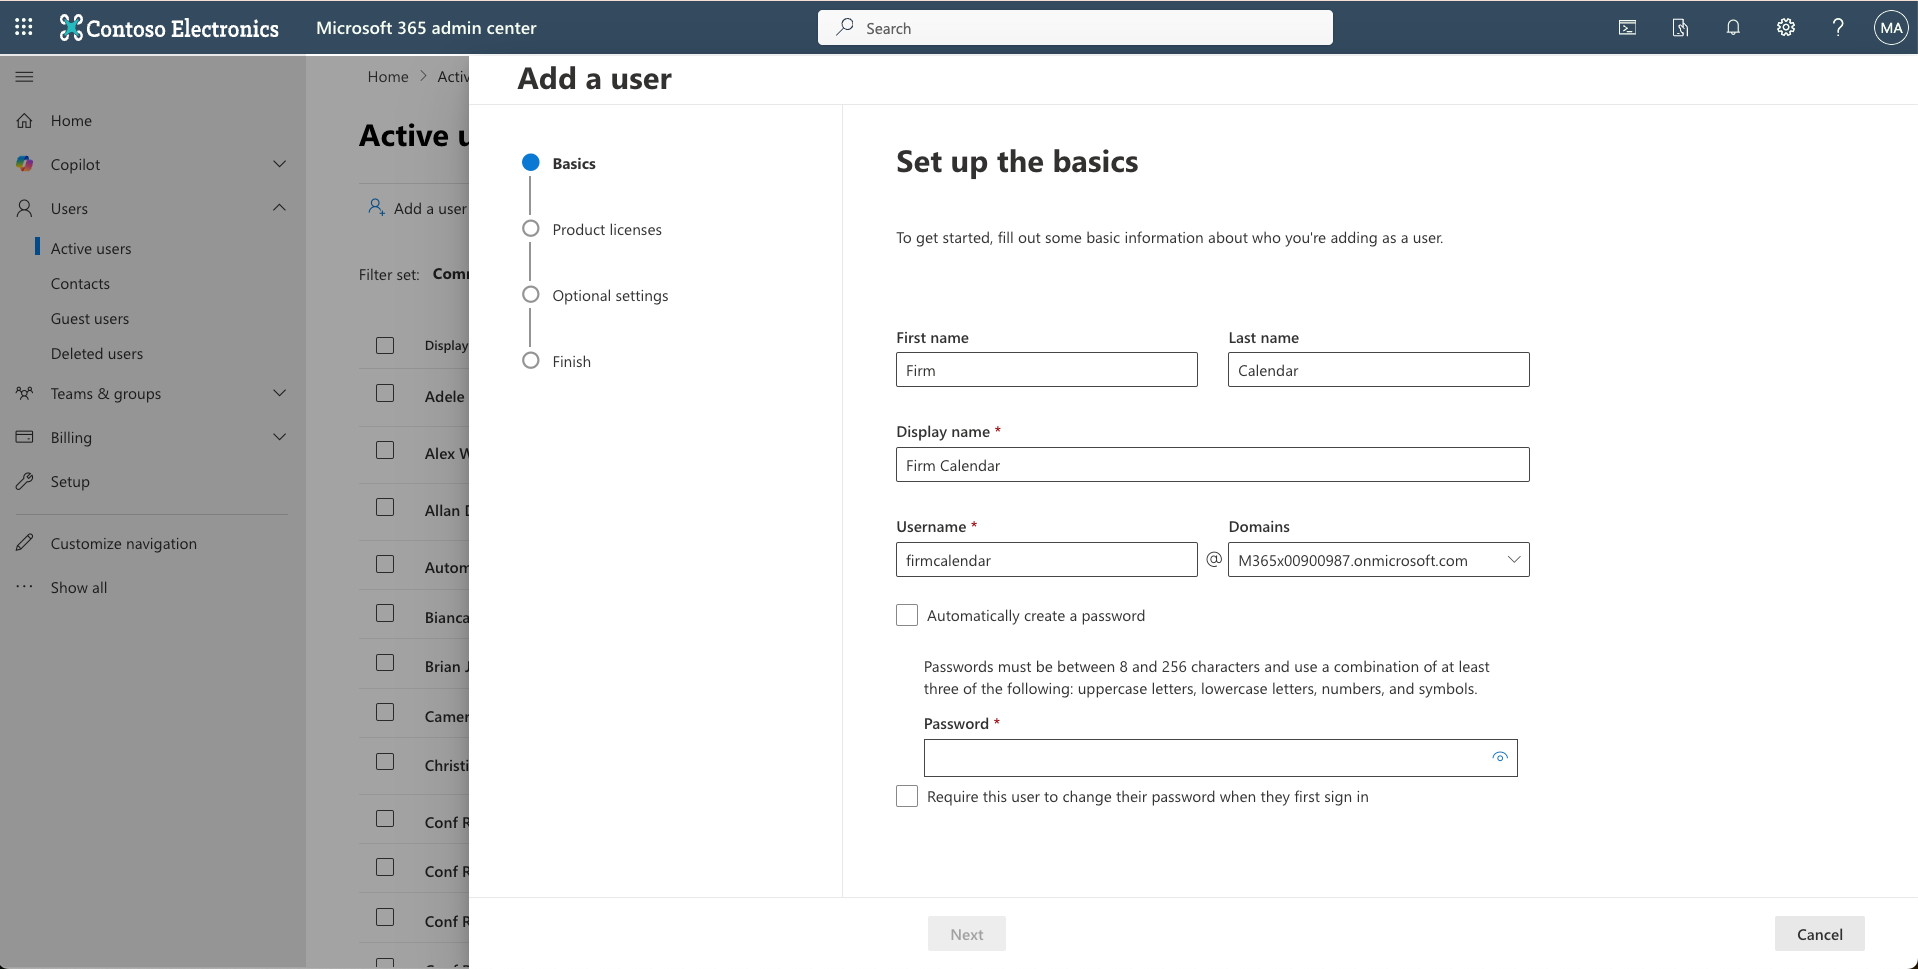Open Guest users in sidebar

[90, 318]
